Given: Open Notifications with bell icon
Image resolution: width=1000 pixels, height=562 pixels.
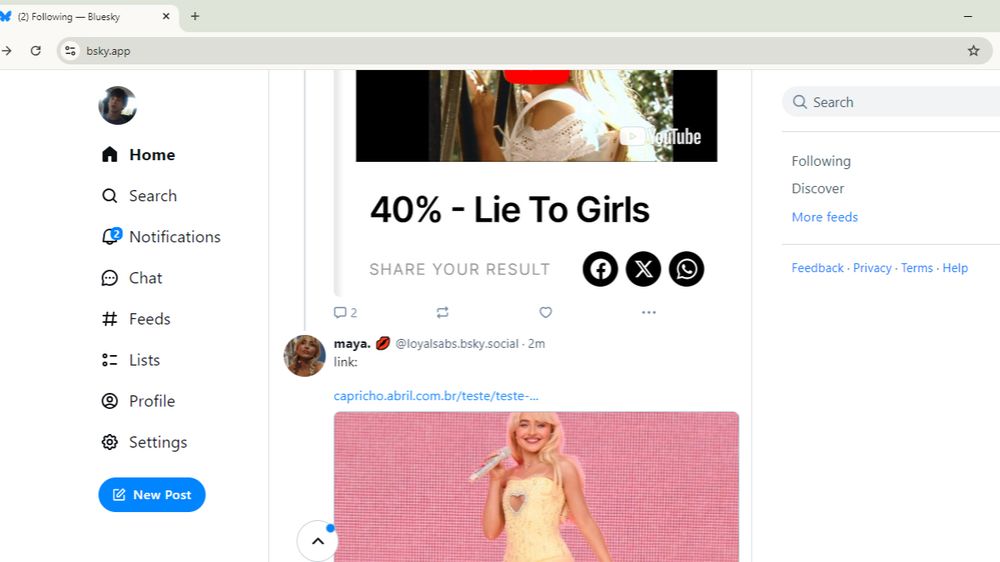Looking at the screenshot, I should point(161,237).
